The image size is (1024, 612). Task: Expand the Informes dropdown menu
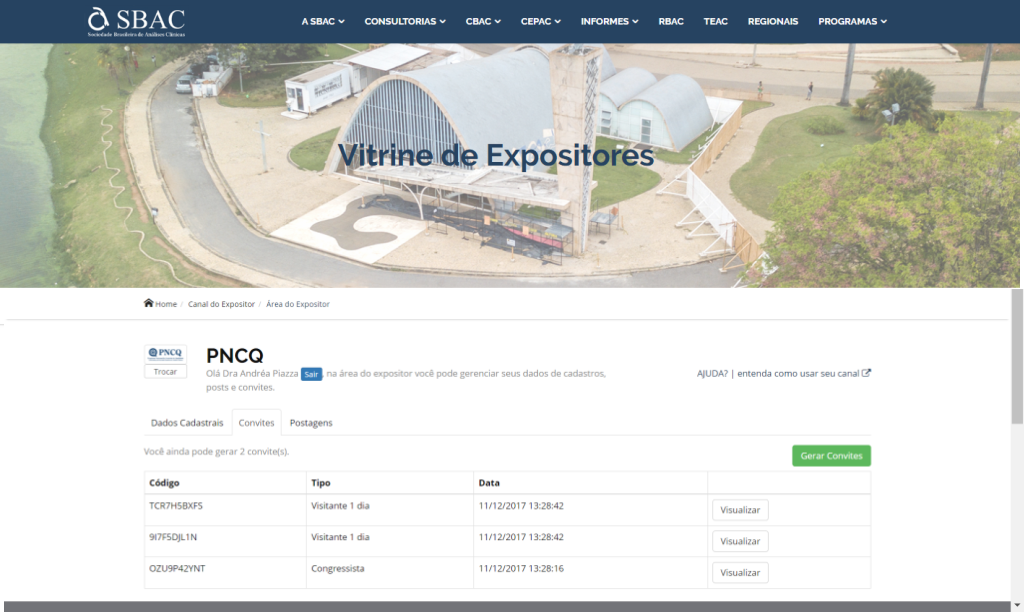[609, 21]
